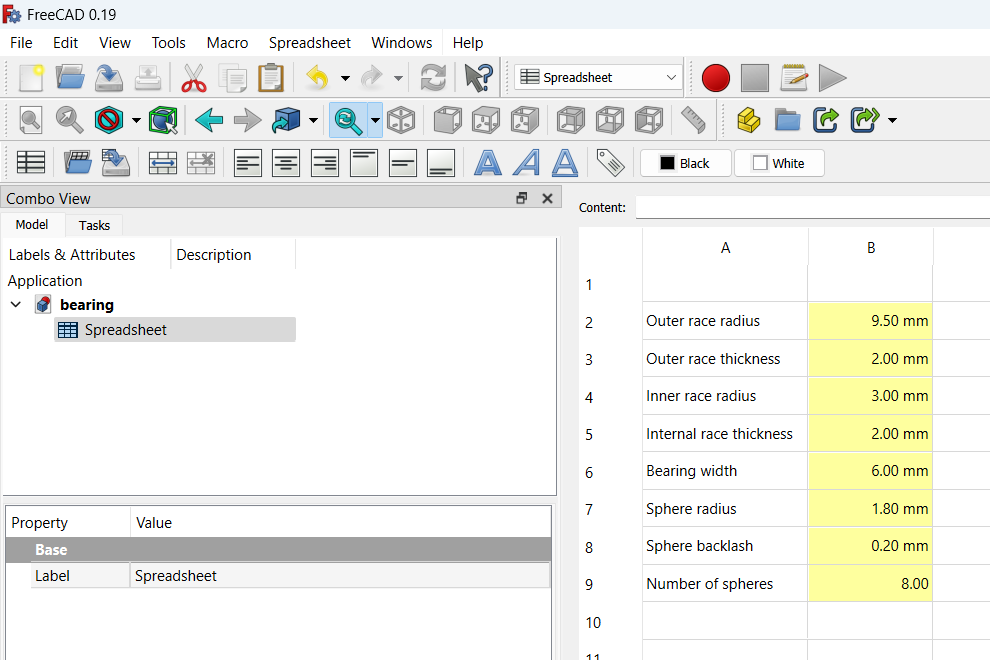Select the bearing document node

point(86,305)
